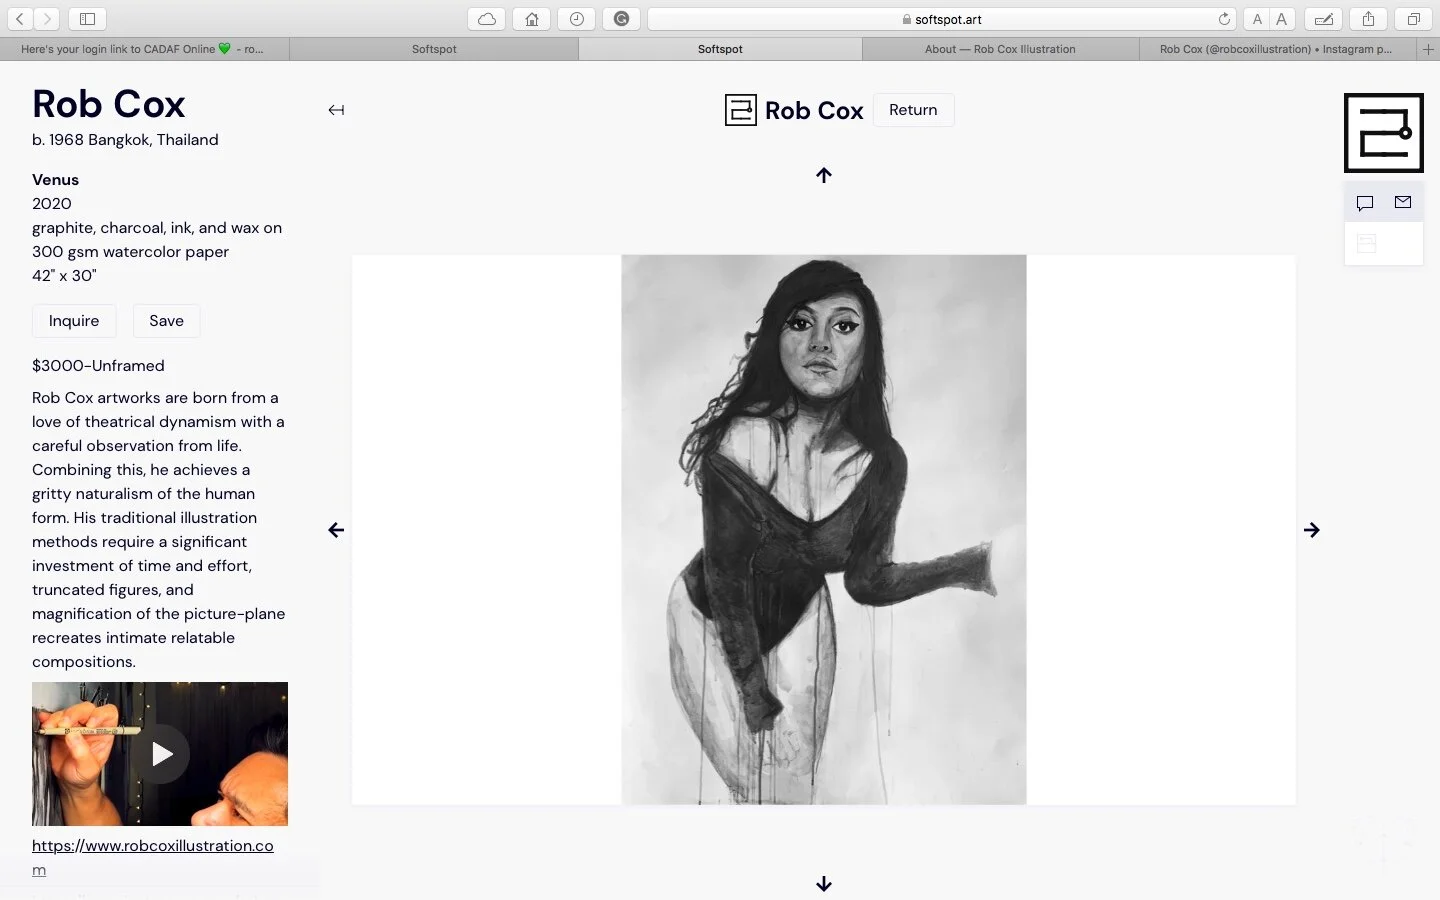Switch to the first Softspot tab
This screenshot has height=900, width=1440.
click(434, 49)
